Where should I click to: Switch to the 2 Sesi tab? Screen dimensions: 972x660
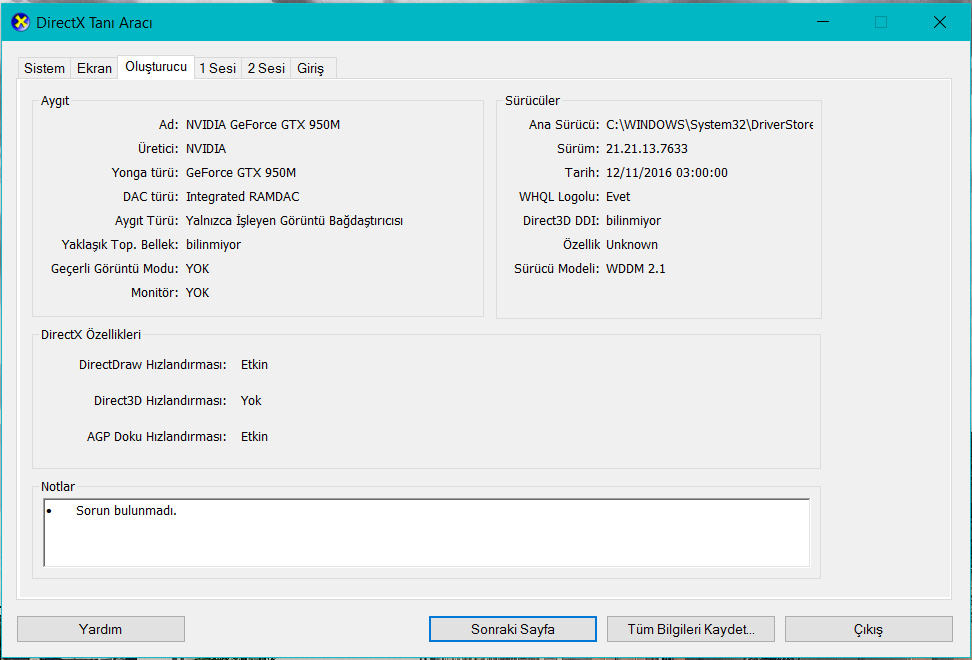click(266, 68)
